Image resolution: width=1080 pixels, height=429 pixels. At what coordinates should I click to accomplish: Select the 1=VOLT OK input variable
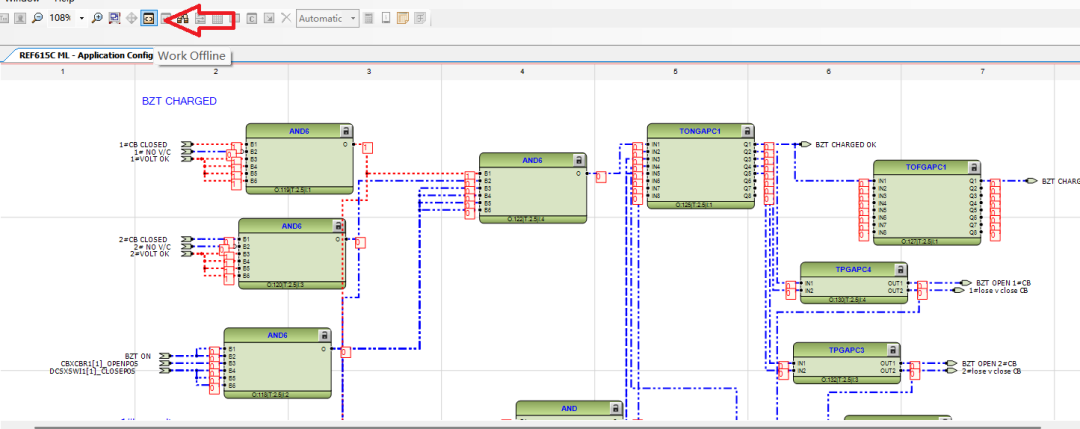click(149, 159)
